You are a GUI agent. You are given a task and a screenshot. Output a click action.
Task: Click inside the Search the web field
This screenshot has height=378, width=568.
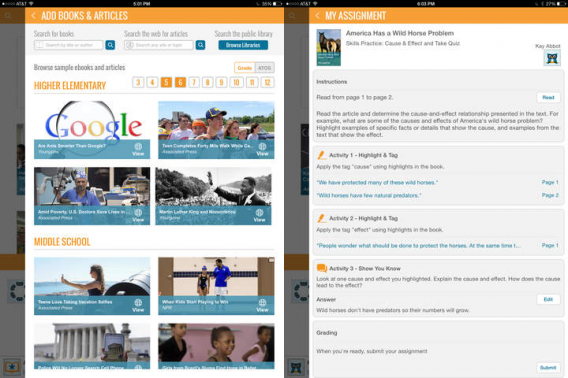159,45
